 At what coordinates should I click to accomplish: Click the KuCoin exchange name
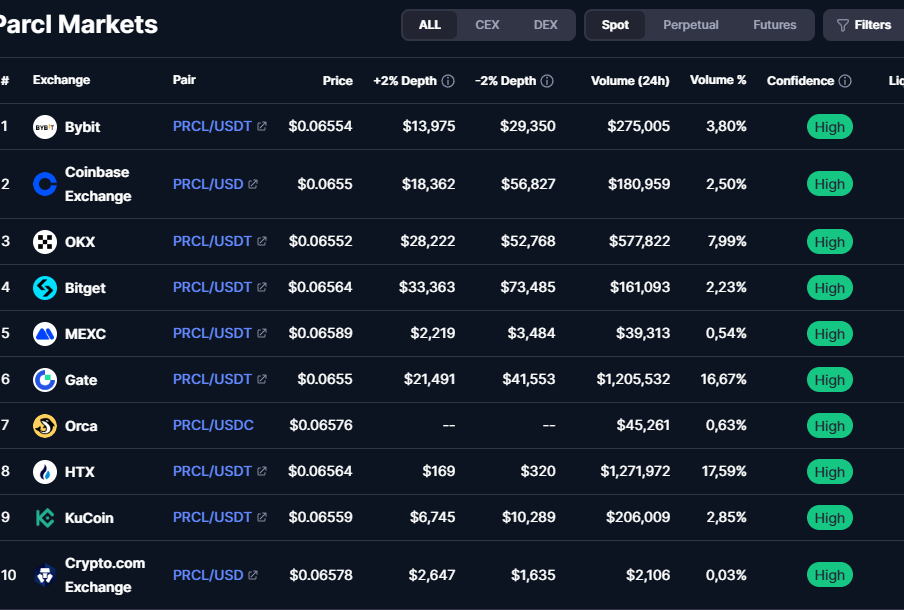coord(89,518)
